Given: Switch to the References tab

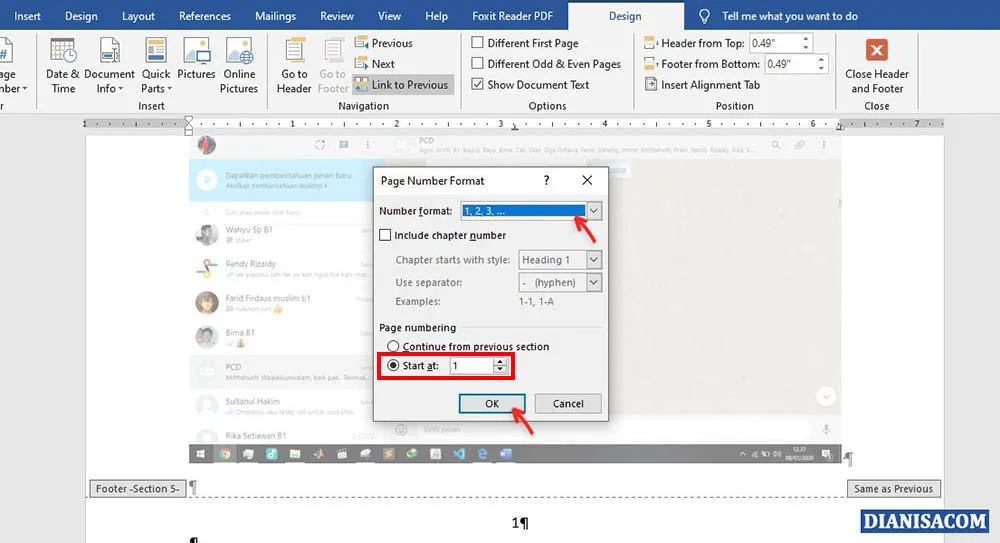Looking at the screenshot, I should pyautogui.click(x=204, y=16).
